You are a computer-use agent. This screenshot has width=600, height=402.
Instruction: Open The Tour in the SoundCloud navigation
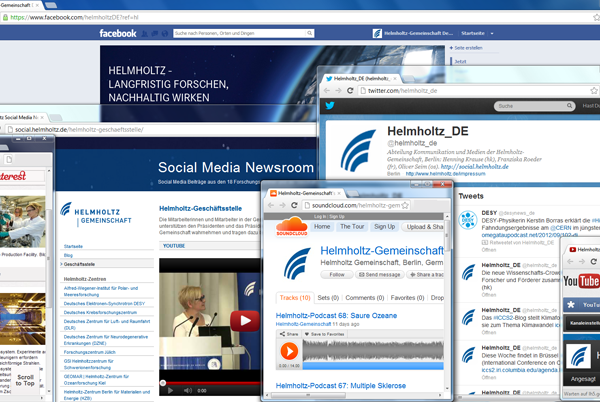click(353, 227)
